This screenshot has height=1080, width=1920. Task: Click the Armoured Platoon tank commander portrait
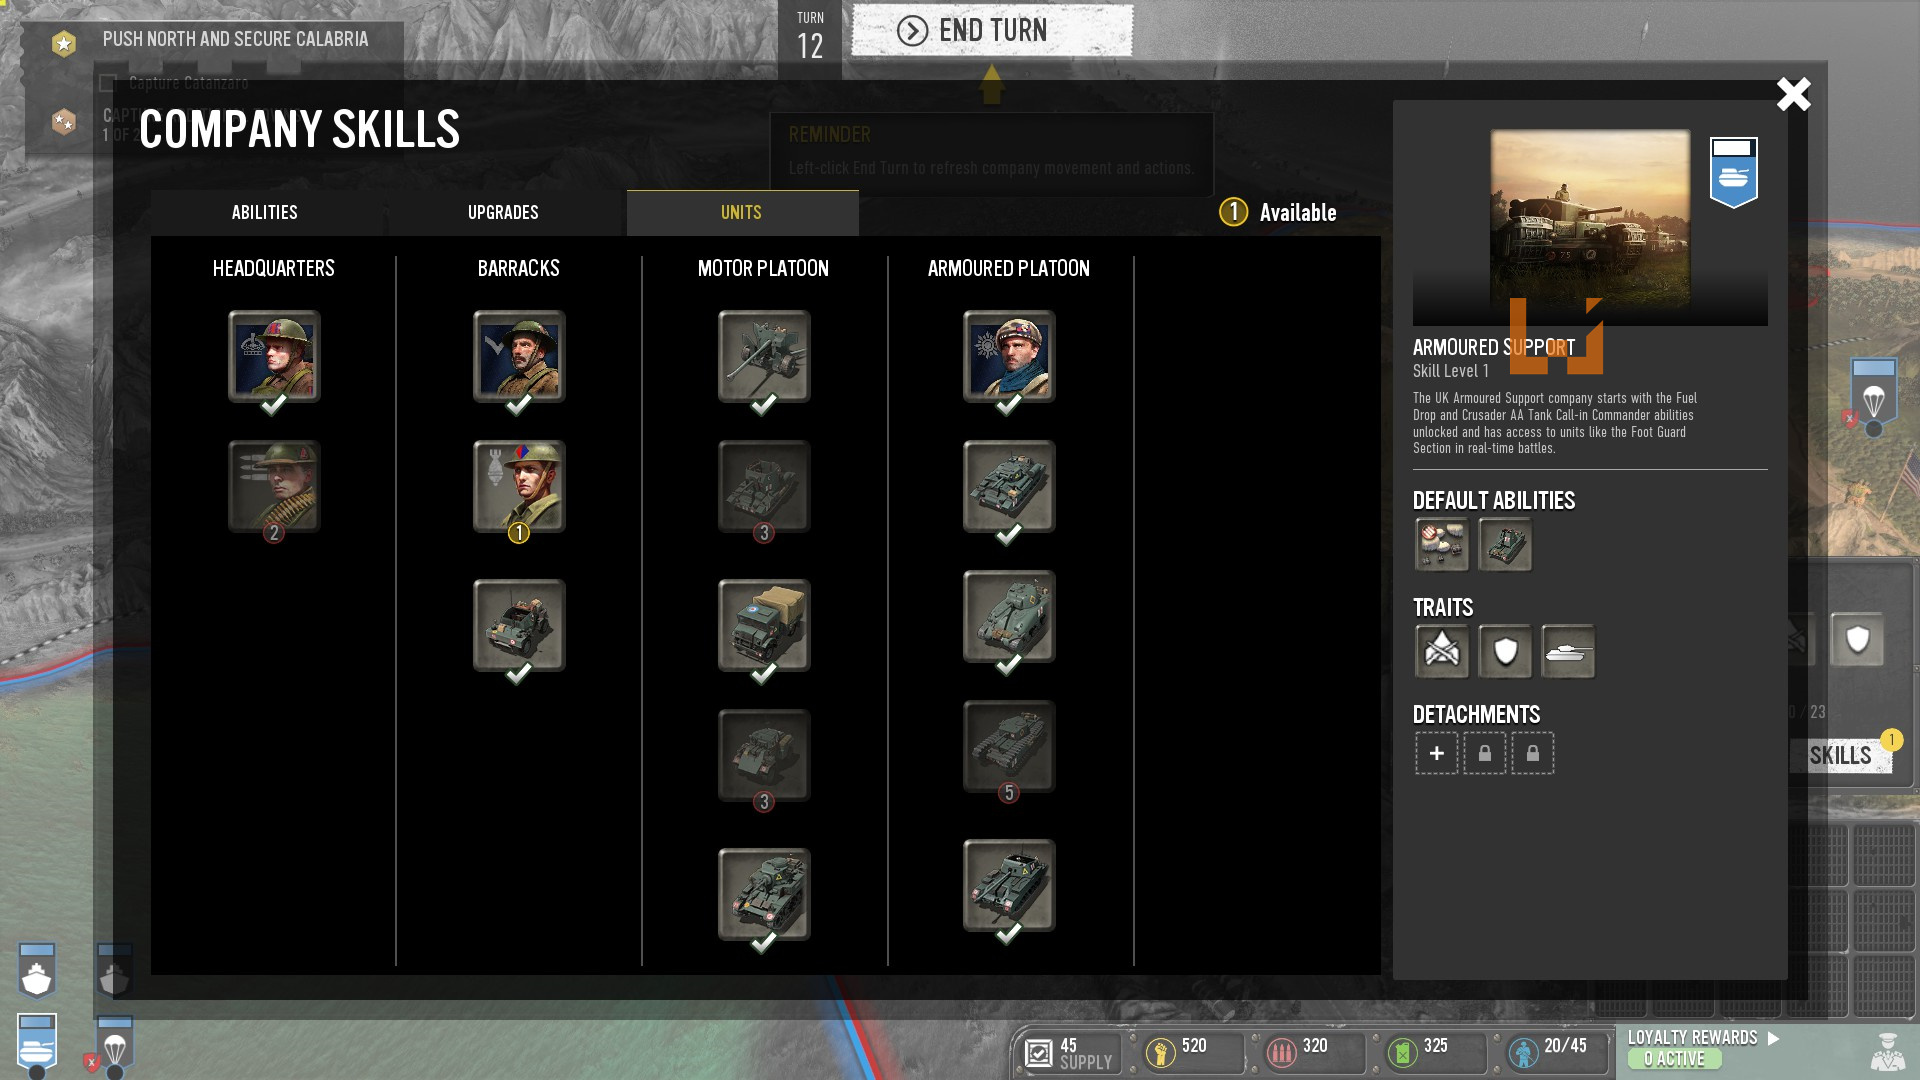point(1009,356)
